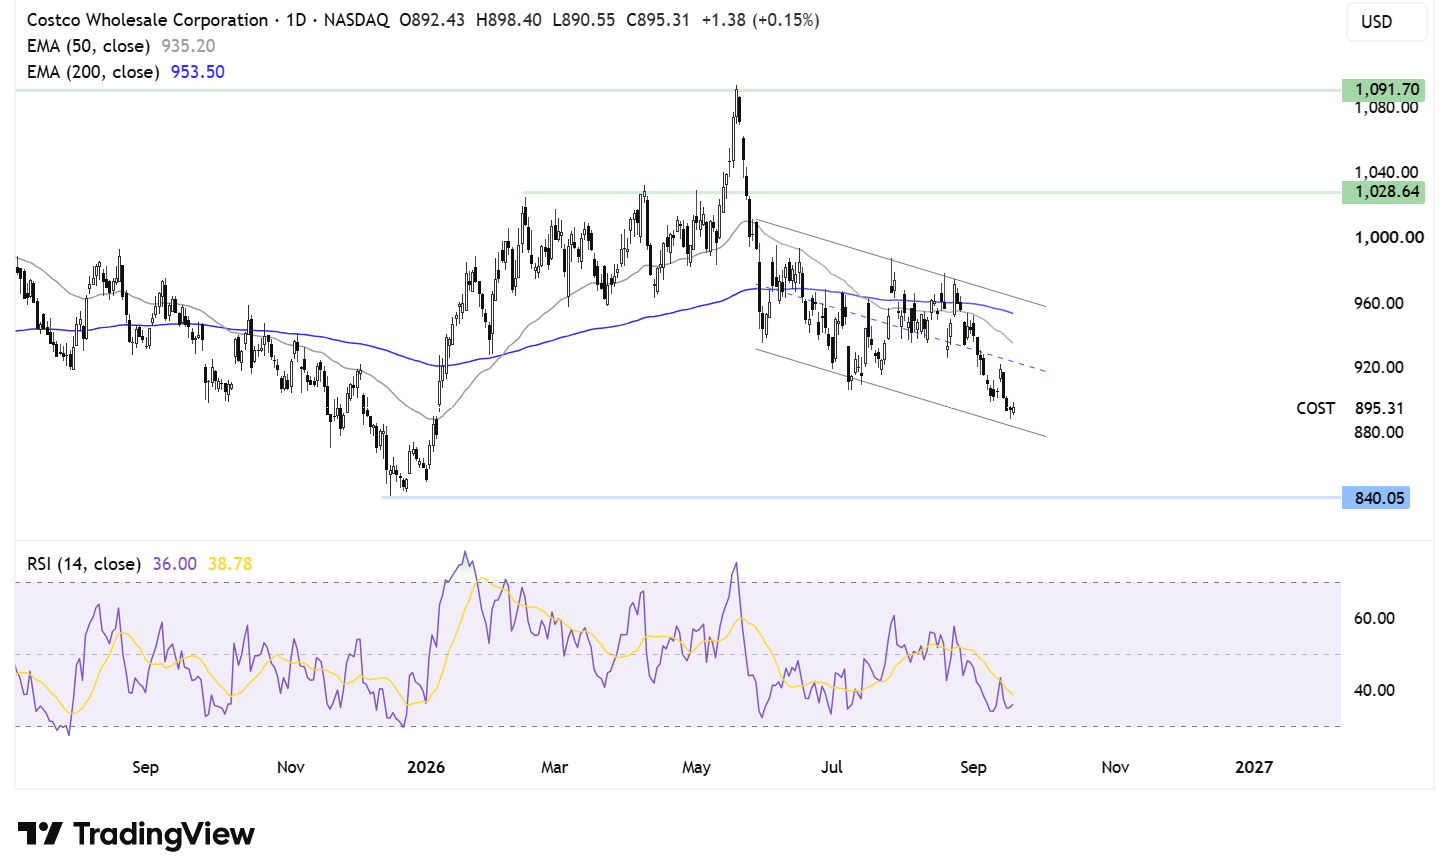Click the Jul label on time axis
Image resolution: width=1449 pixels, height=862 pixels.
[x=831, y=767]
